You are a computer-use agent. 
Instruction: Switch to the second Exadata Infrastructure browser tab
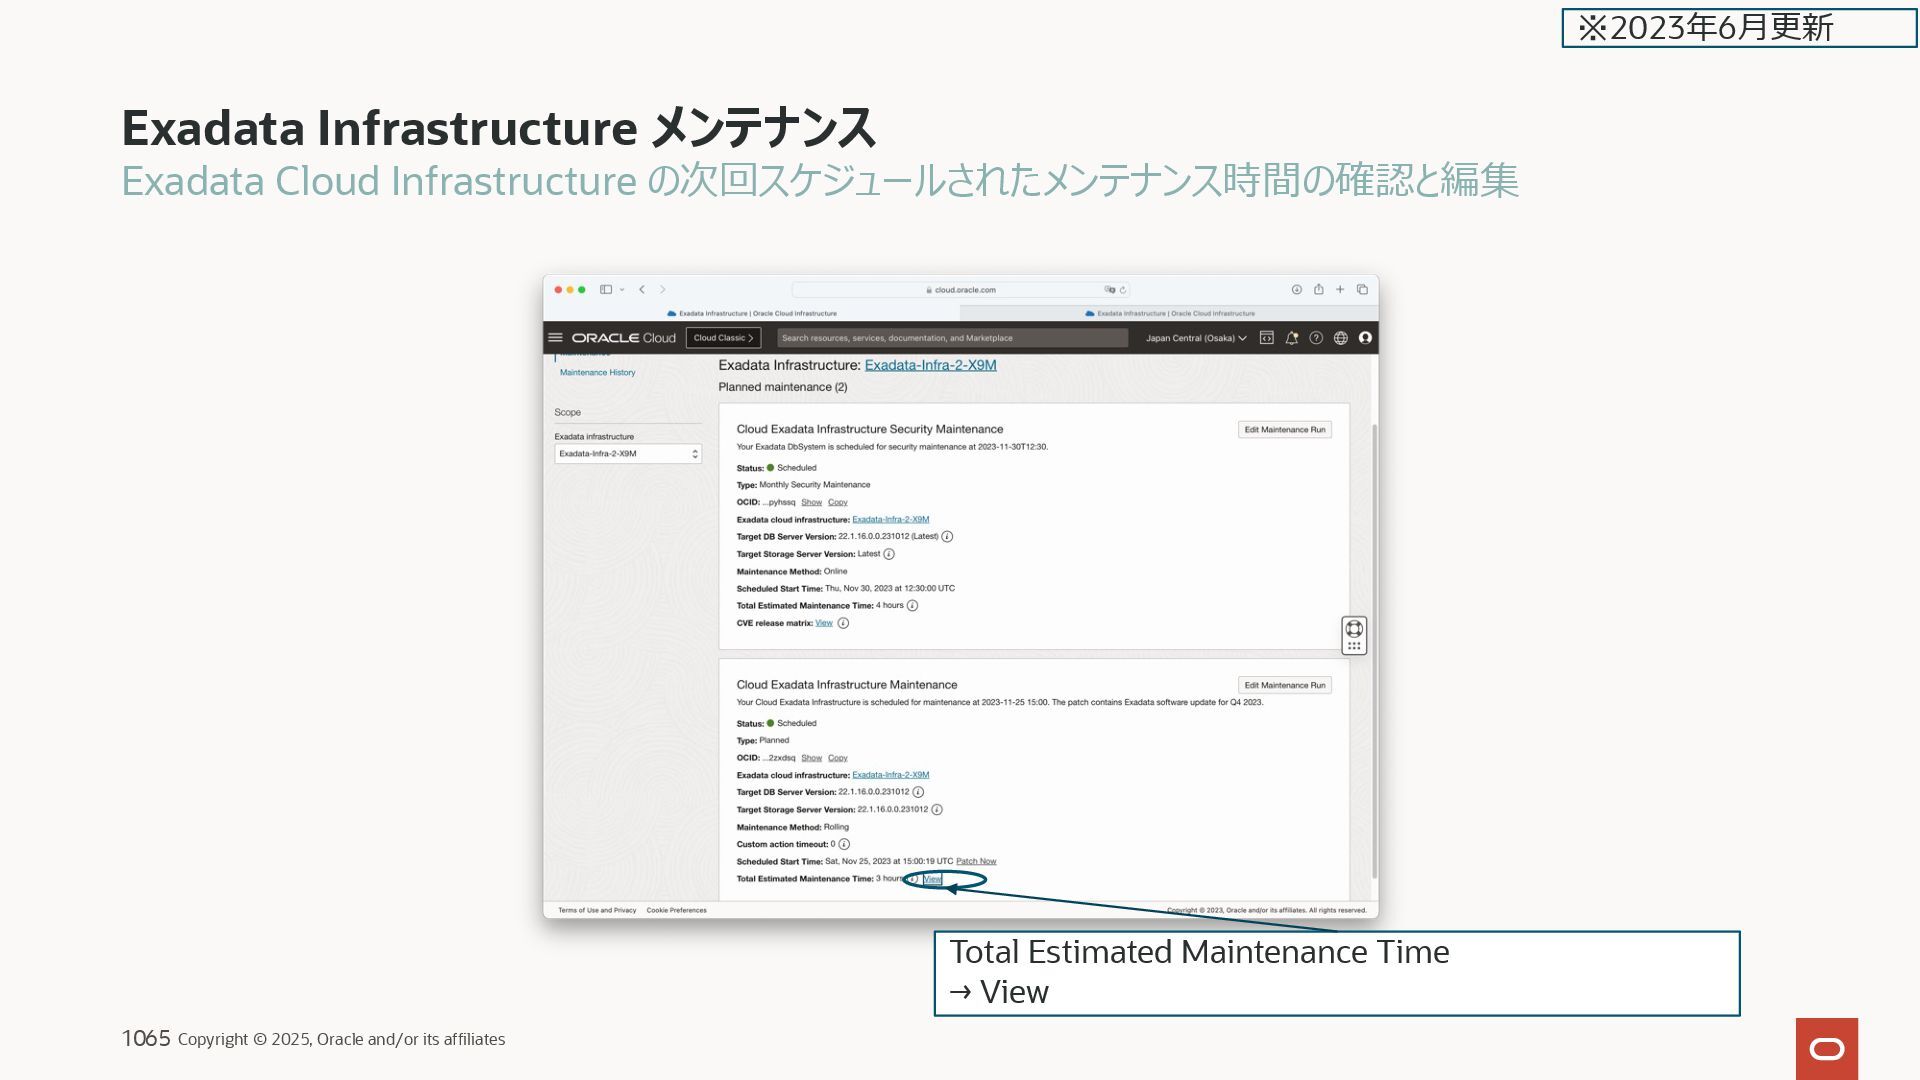coord(1169,313)
